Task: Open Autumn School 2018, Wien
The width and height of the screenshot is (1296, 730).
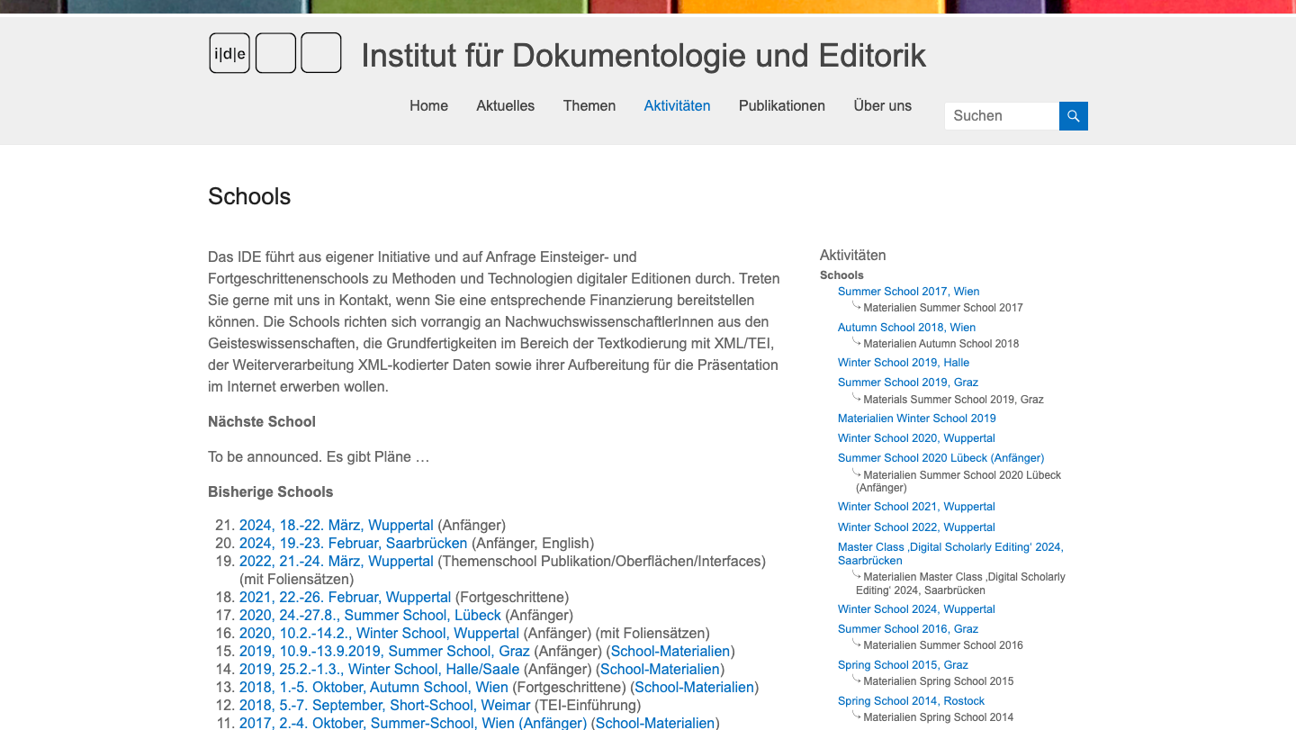Action: tap(906, 327)
